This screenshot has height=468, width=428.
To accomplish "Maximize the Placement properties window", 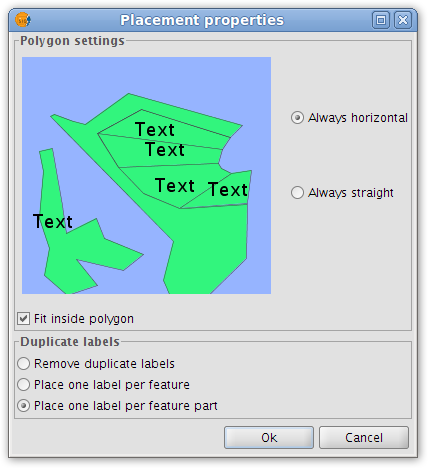I will [x=381, y=20].
